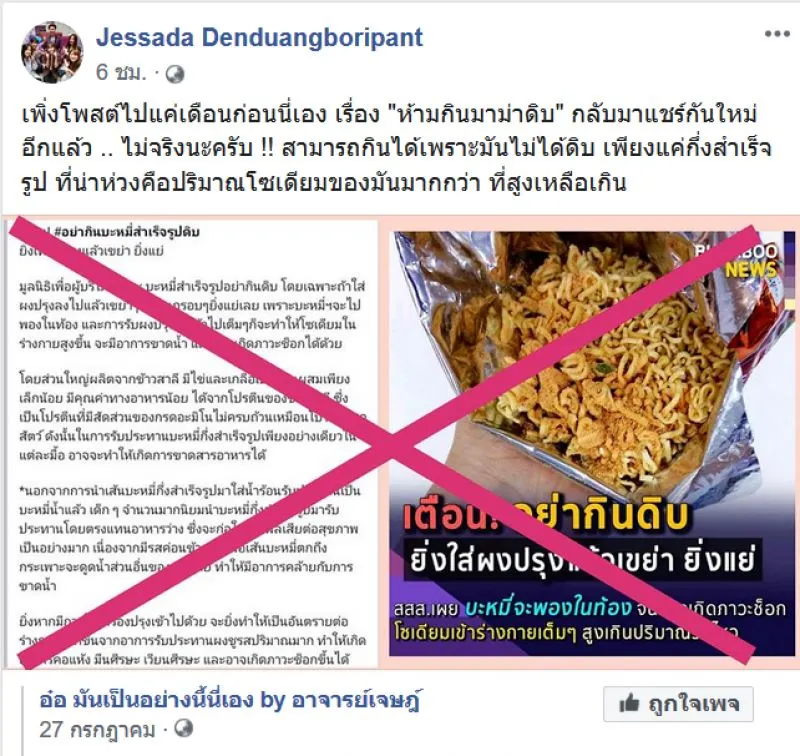800x756 pixels.
Task: Click the thumbs-up icon on ถูกใจเพจ button
Action: tap(629, 704)
